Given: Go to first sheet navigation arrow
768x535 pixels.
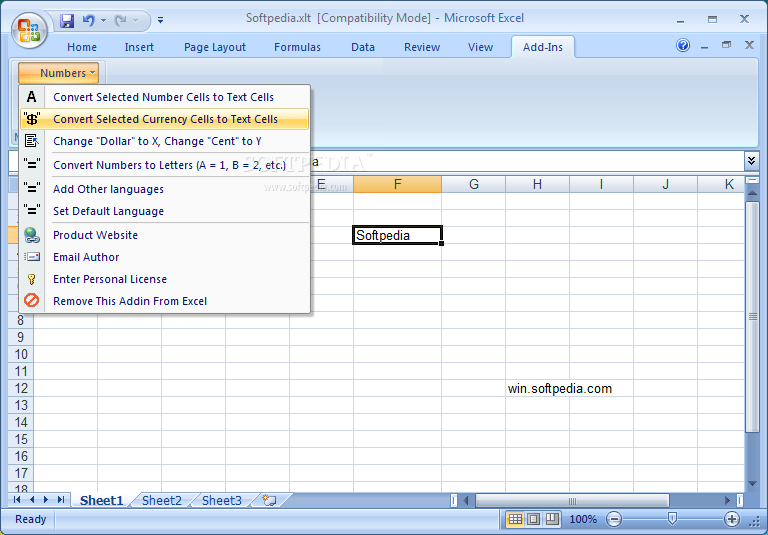Looking at the screenshot, I should 17,500.
